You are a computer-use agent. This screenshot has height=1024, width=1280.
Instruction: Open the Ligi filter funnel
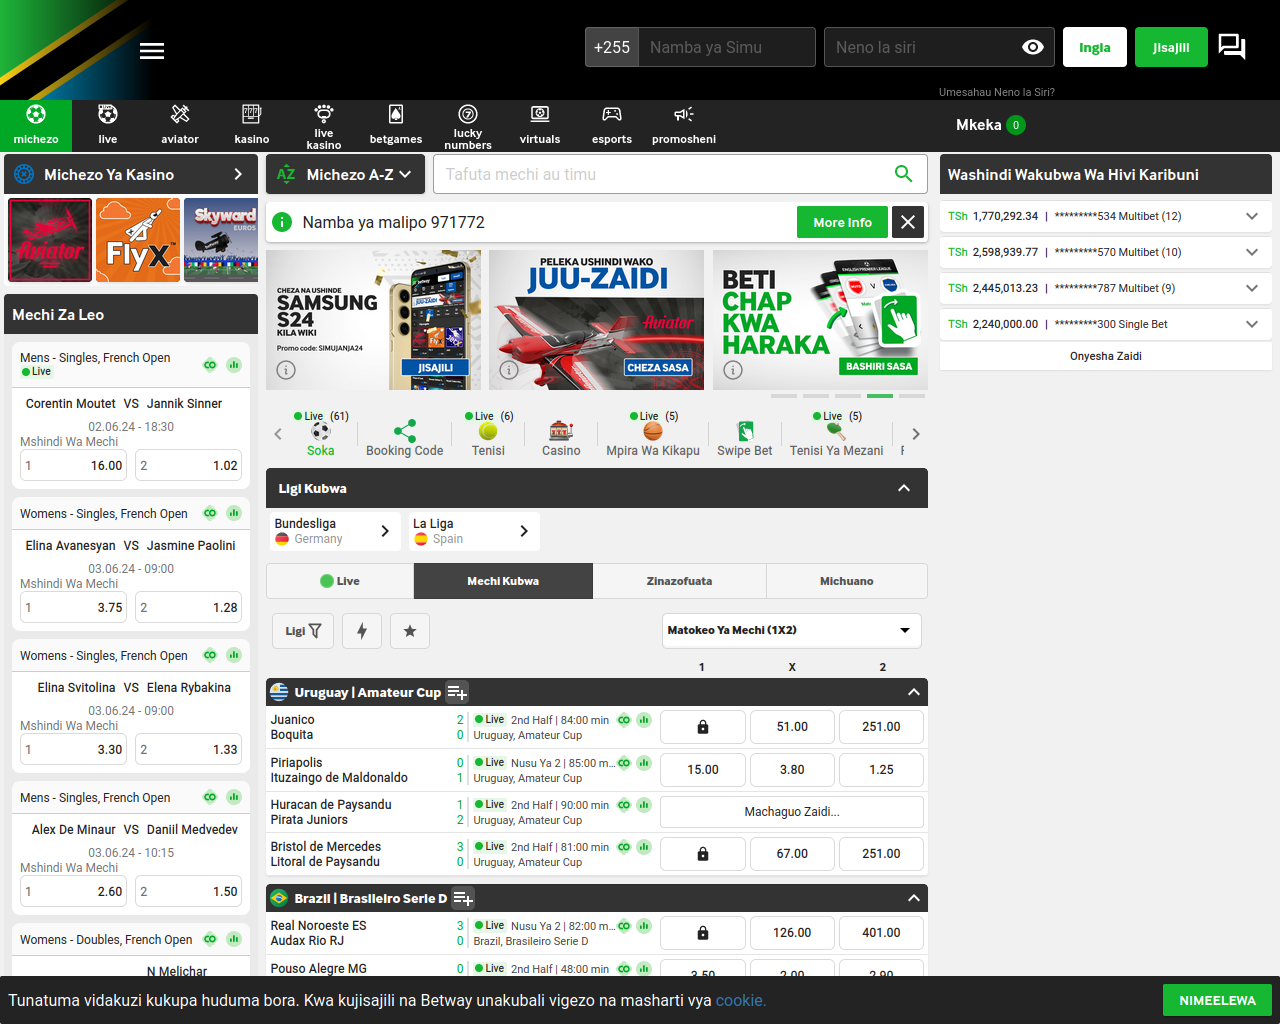(303, 631)
